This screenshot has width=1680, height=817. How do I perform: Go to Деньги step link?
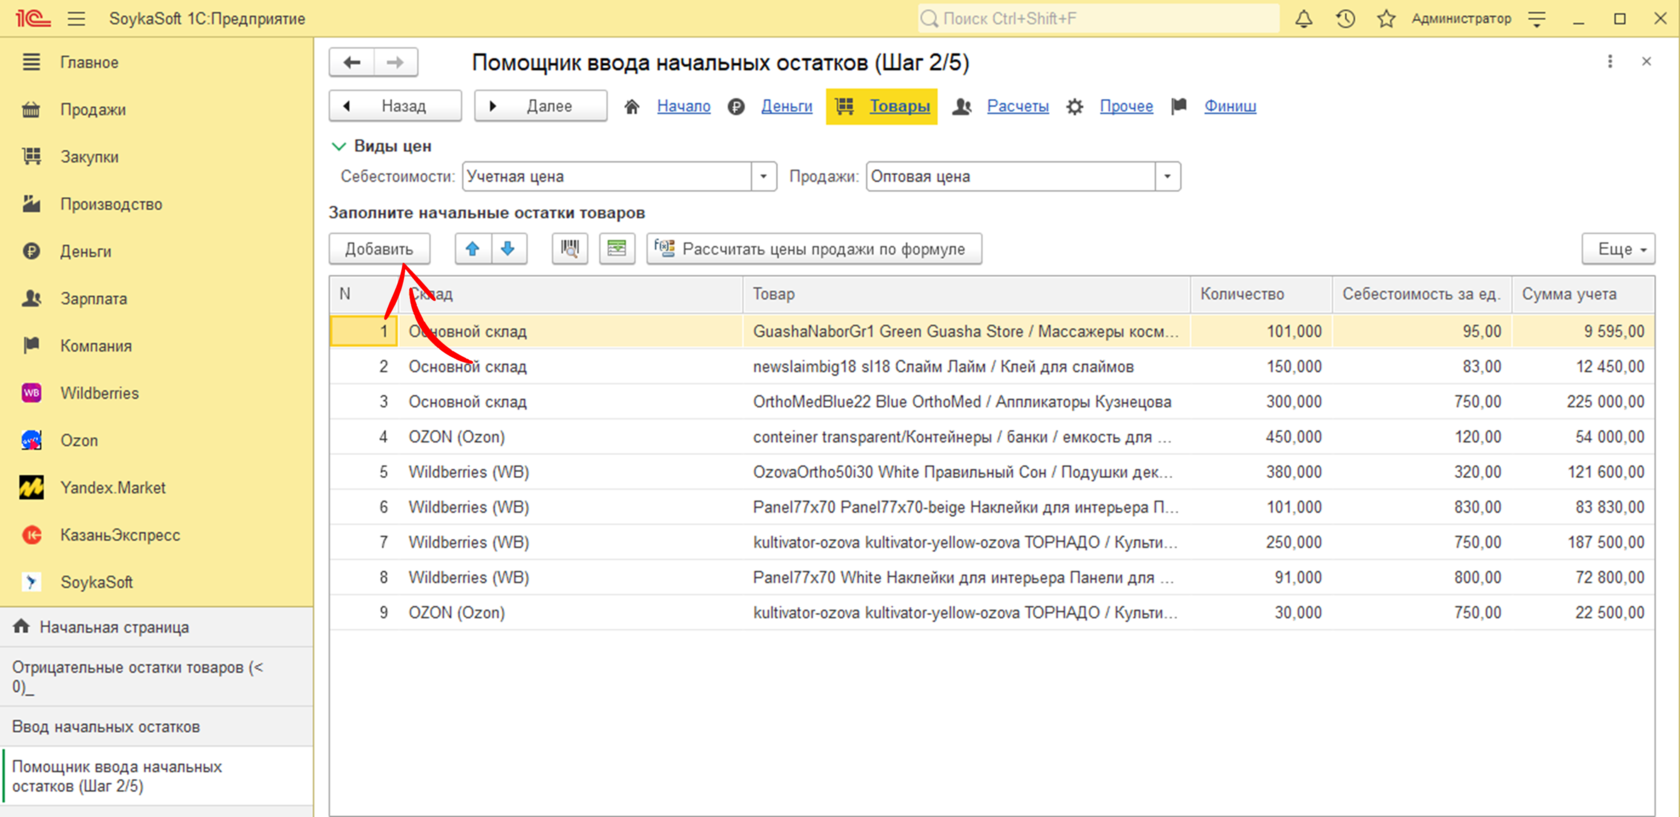[x=787, y=106]
